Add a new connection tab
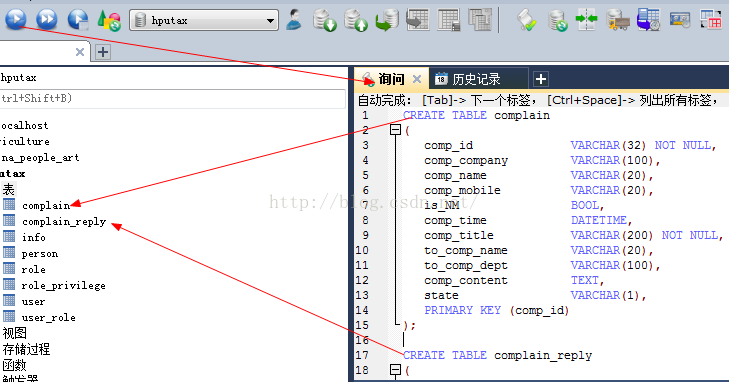This screenshot has height=382, width=729. click(103, 52)
